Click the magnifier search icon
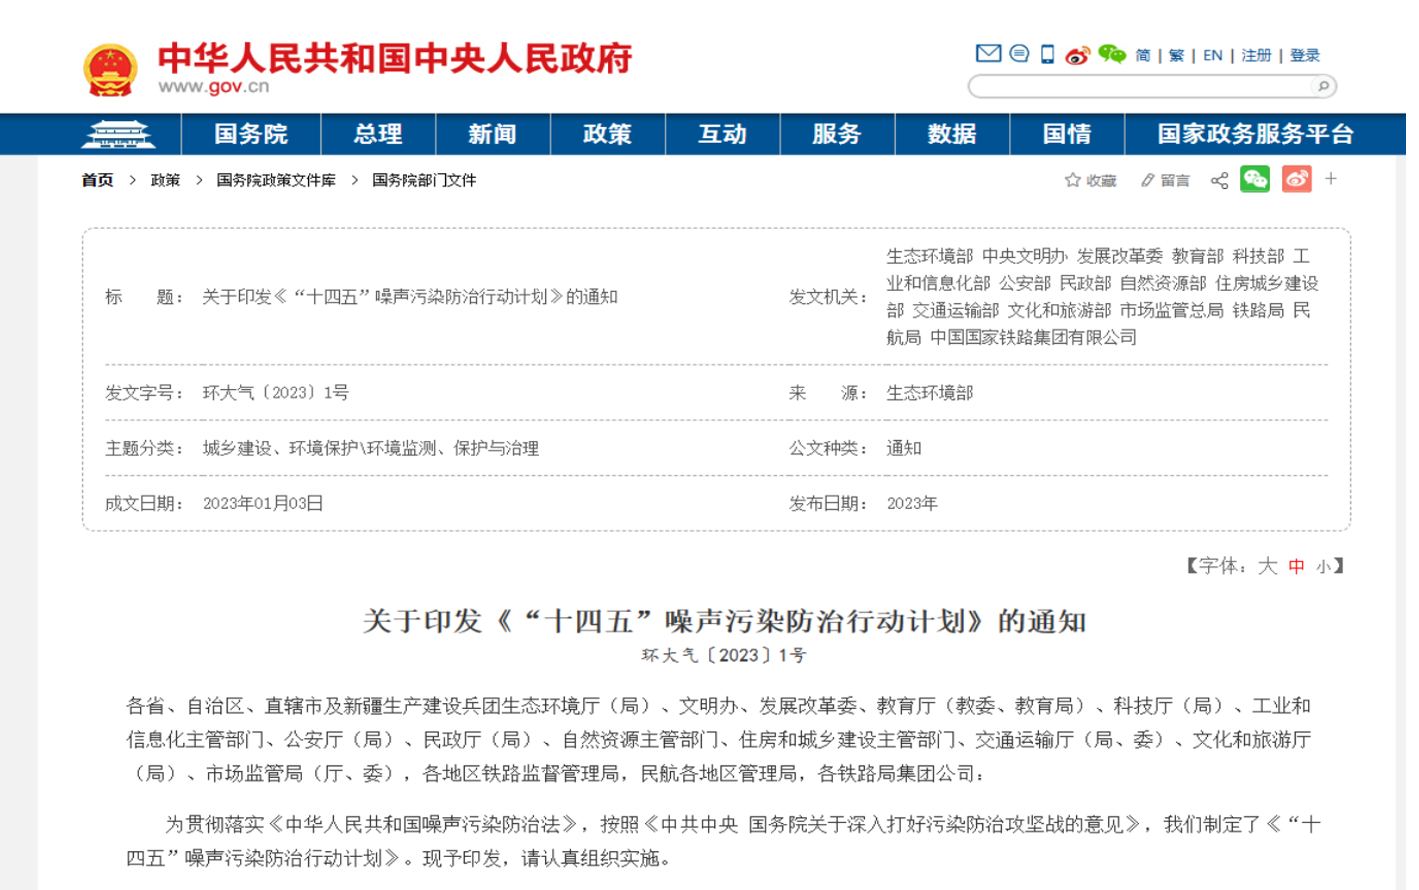 tap(1323, 87)
